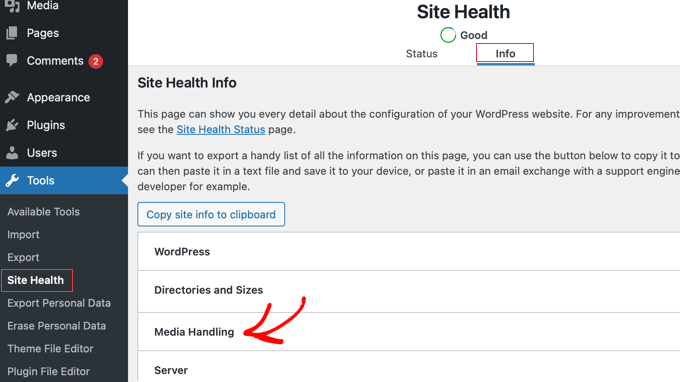Open Theme File Editor link

(x=50, y=349)
